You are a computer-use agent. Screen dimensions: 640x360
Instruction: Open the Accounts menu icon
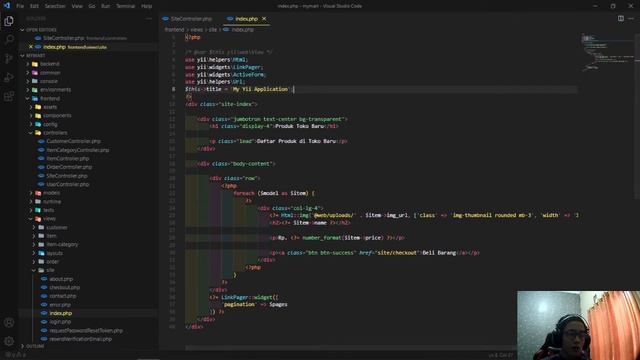pos(9,322)
